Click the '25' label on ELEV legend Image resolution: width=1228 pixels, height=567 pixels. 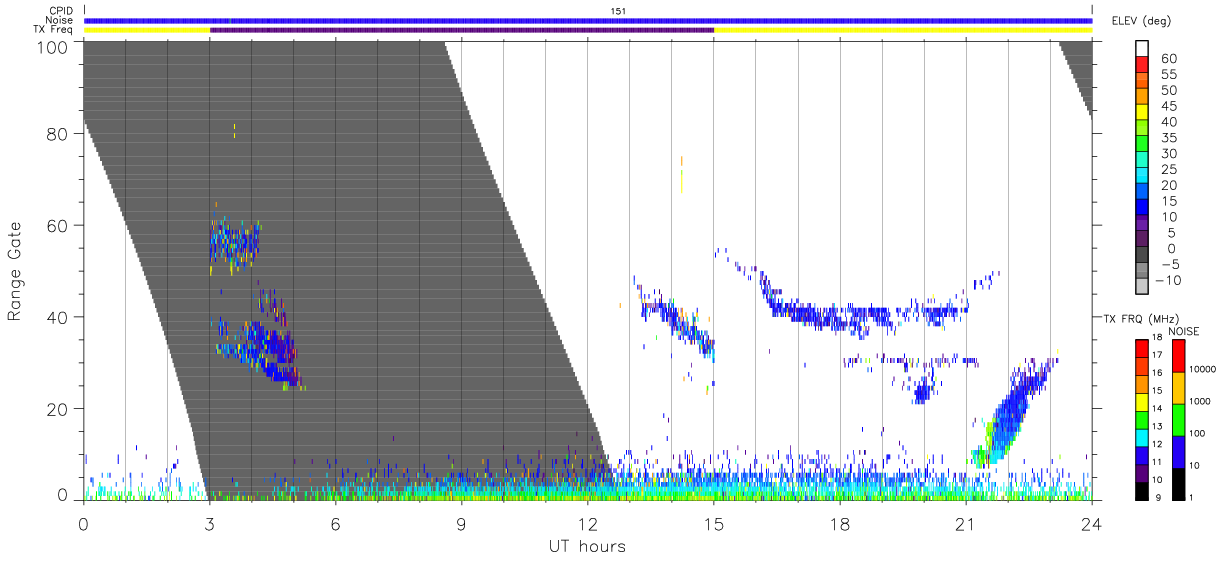[x=1167, y=170]
